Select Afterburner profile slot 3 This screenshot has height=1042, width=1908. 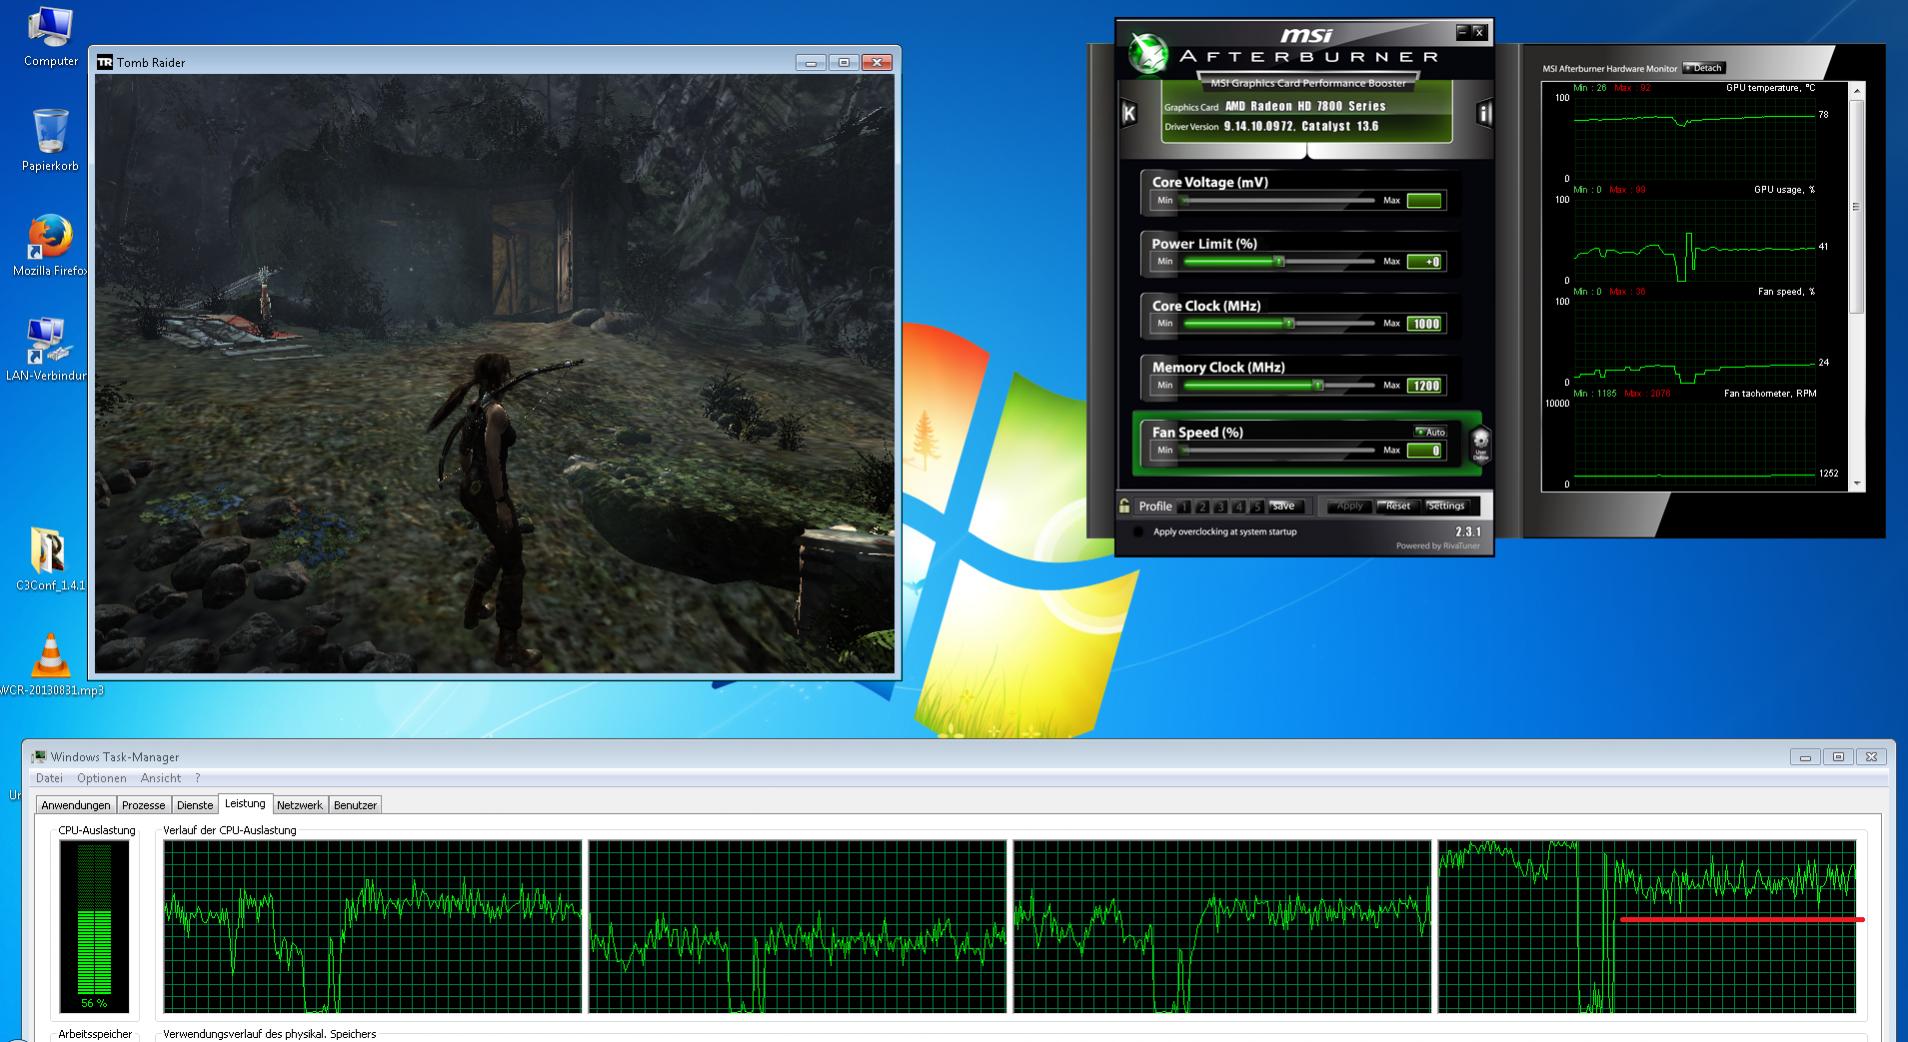[1221, 507]
